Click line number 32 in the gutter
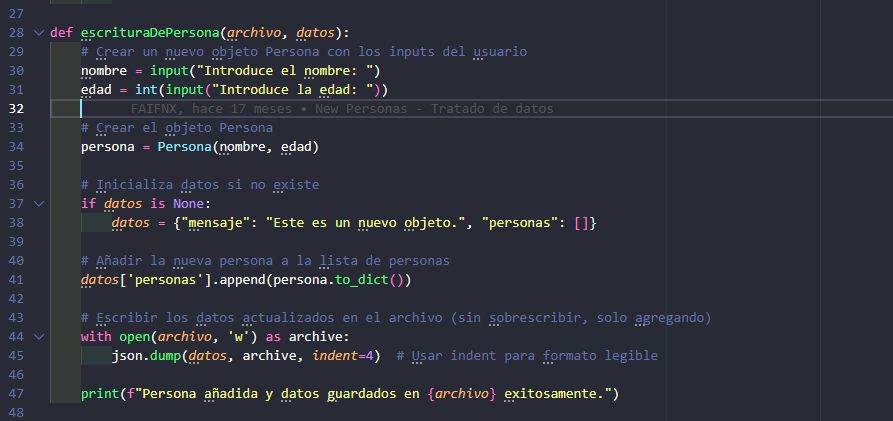Screen dimensions: 893x421 [x=17, y=109]
